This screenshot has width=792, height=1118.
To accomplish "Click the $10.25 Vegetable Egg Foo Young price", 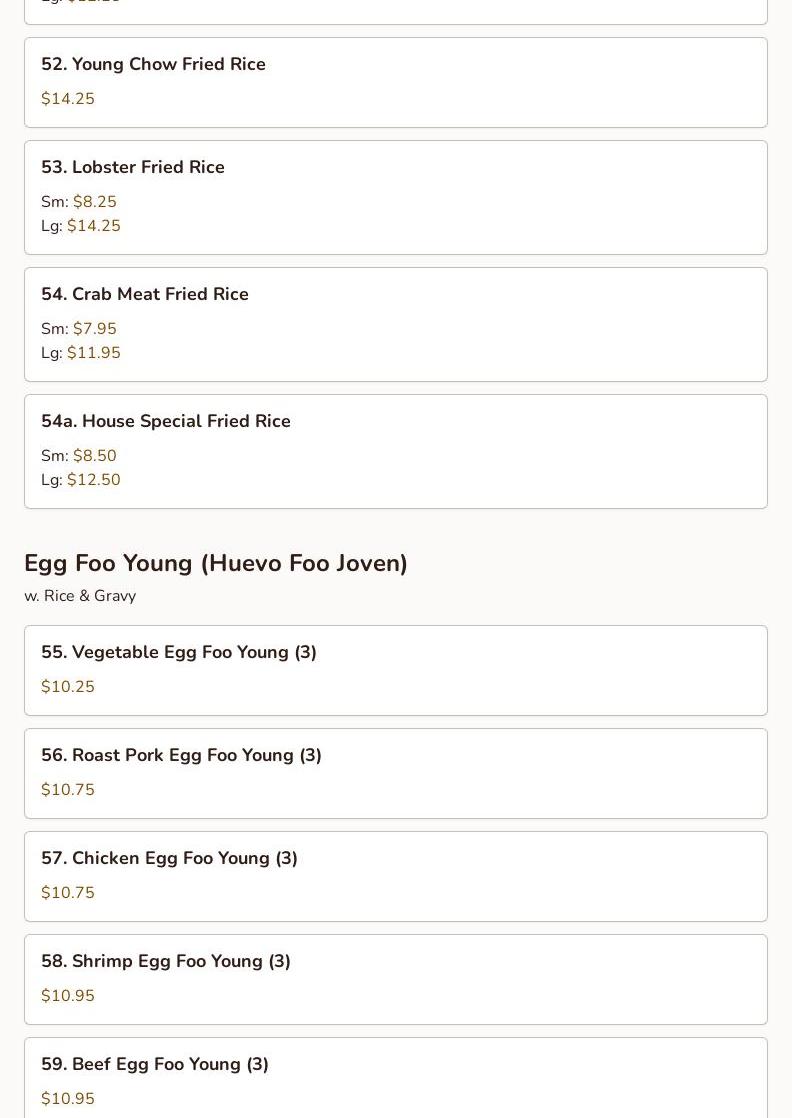I will point(68,687).
